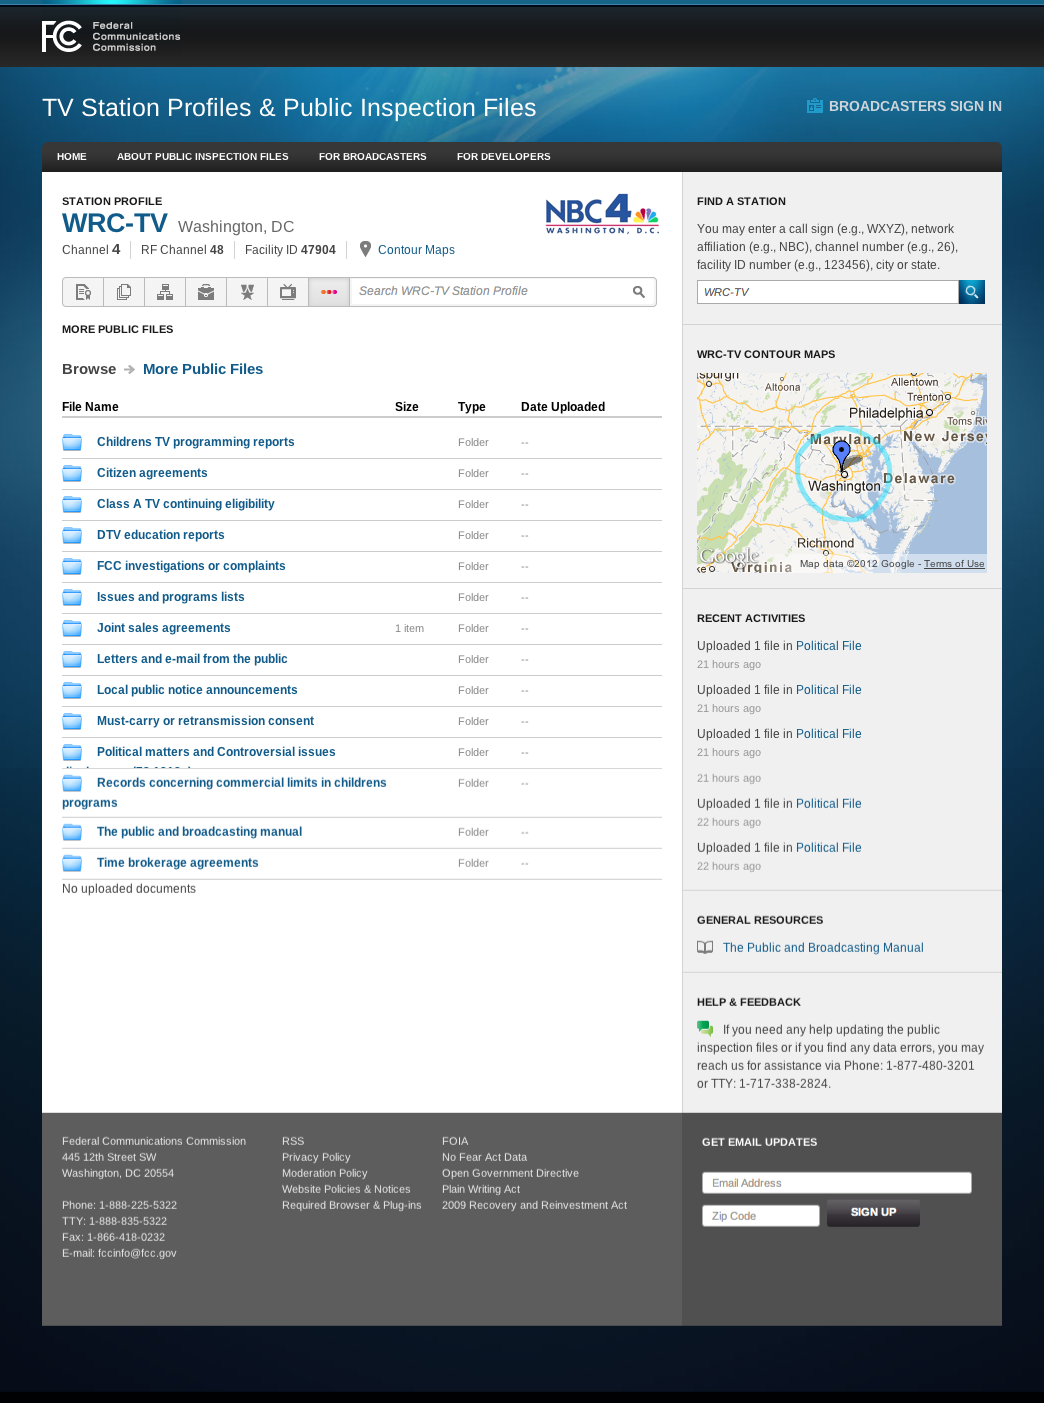Open the RSS footer link
Image resolution: width=1044 pixels, height=1403 pixels.
click(x=293, y=1141)
